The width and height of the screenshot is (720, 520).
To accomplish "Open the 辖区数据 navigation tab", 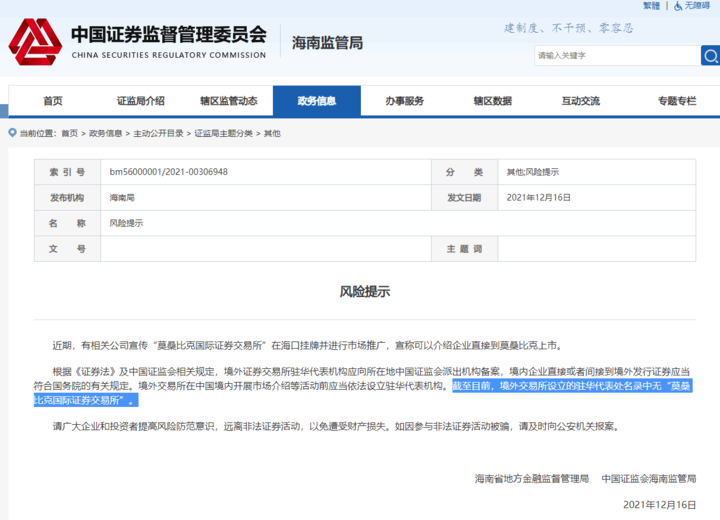I will click(492, 101).
